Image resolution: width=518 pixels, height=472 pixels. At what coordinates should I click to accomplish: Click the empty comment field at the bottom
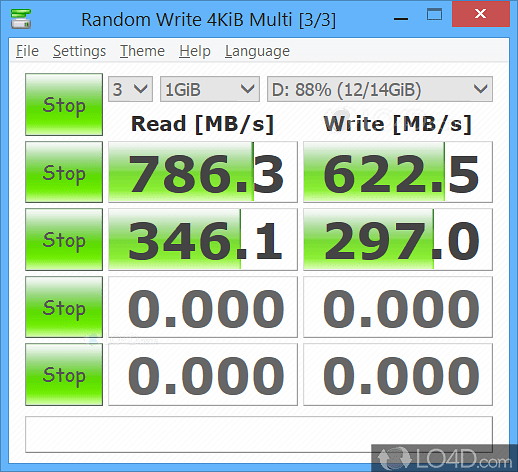pos(259,434)
